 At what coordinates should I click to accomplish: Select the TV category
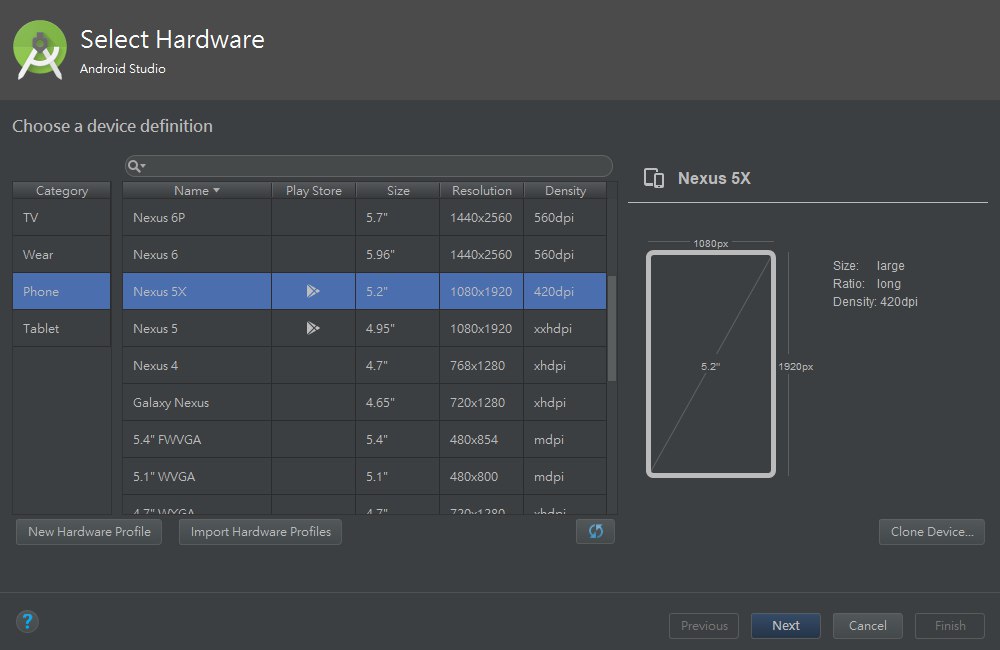click(x=61, y=218)
